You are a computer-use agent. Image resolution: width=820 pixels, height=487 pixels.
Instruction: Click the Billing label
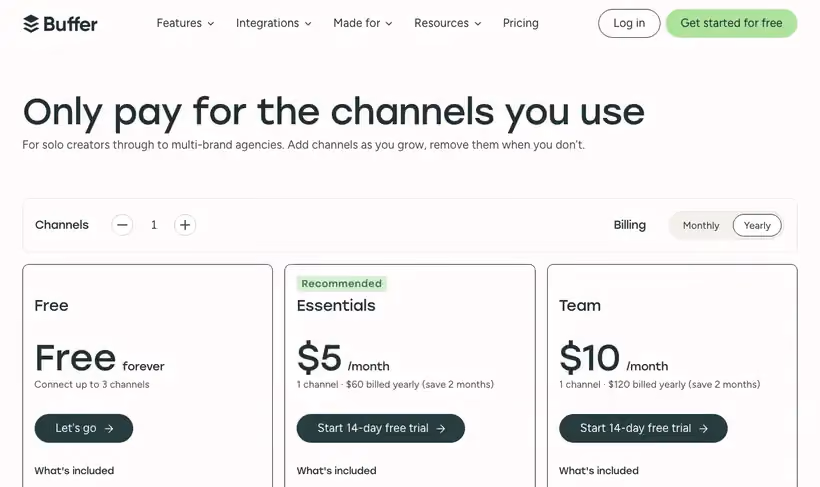click(x=630, y=225)
